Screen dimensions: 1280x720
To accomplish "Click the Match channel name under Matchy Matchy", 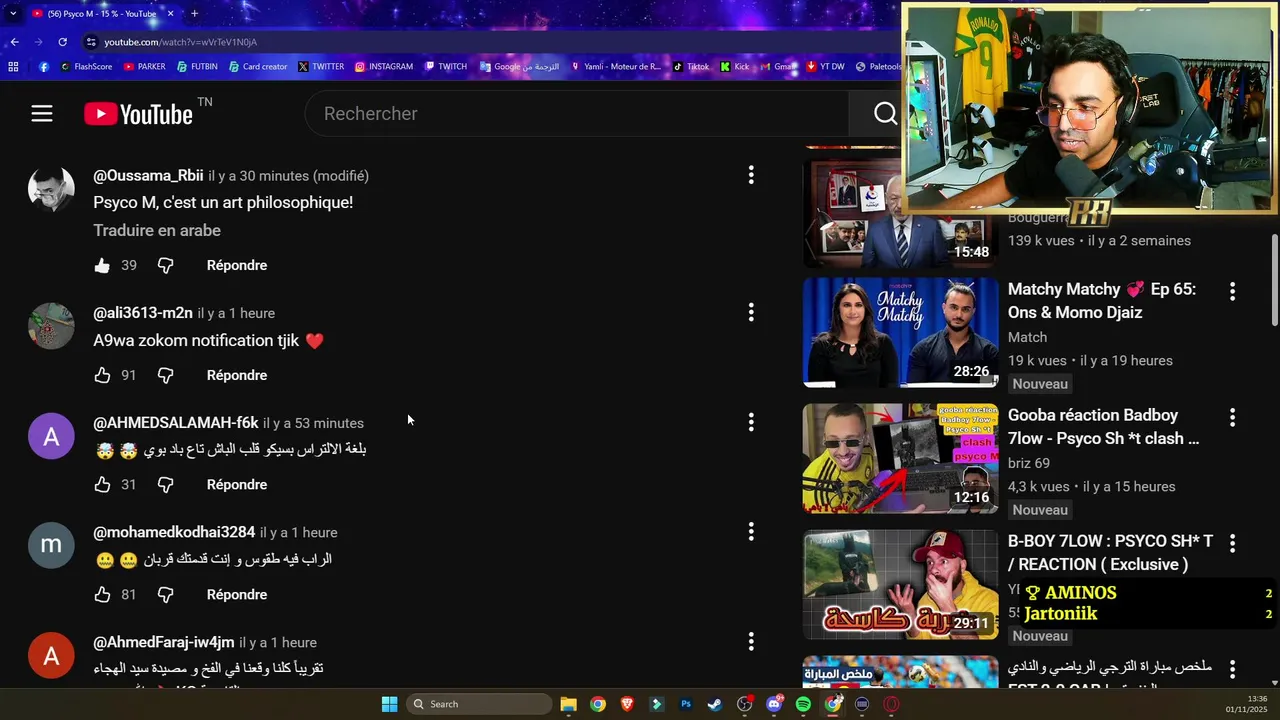I will pos(1027,337).
